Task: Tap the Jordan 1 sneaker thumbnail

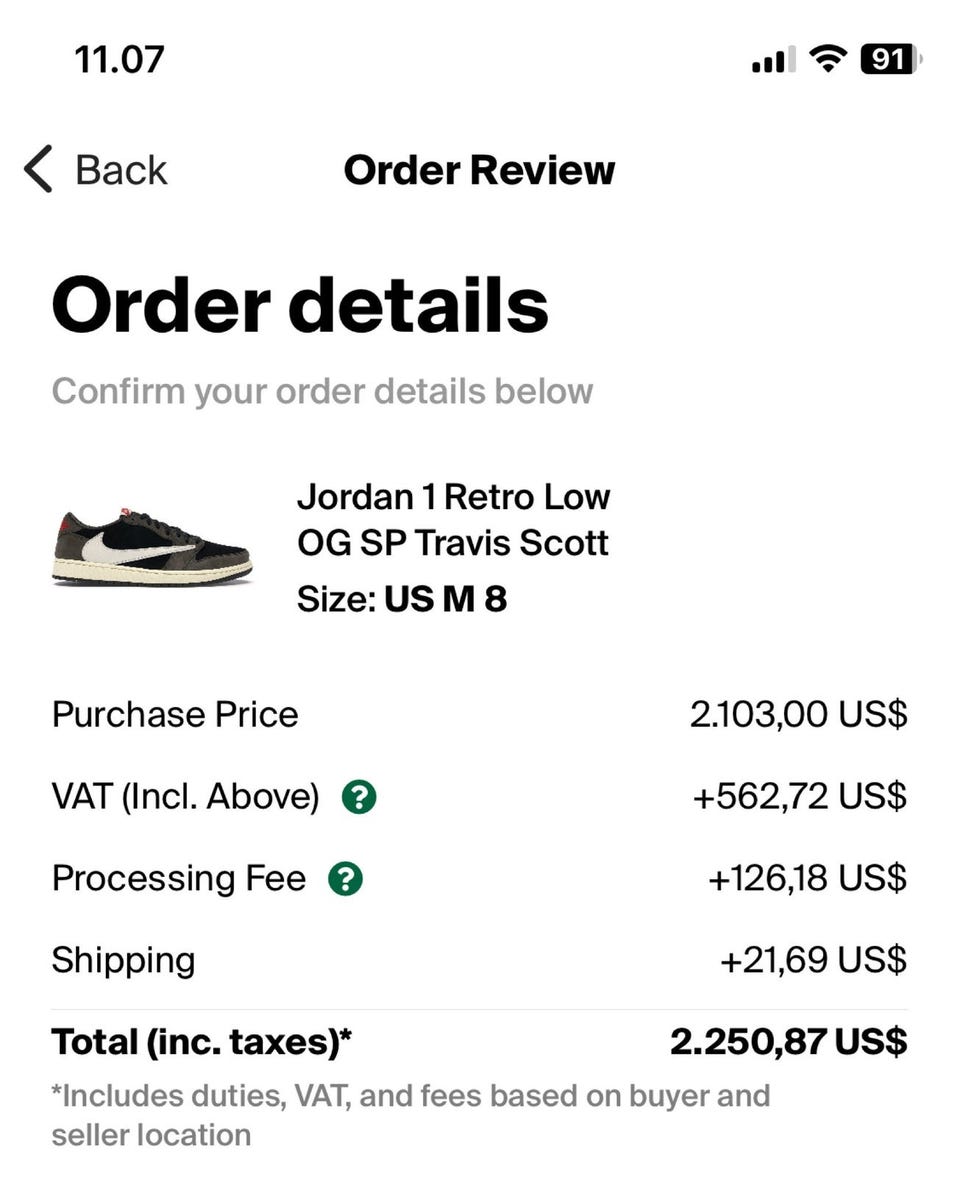Action: coord(152,546)
